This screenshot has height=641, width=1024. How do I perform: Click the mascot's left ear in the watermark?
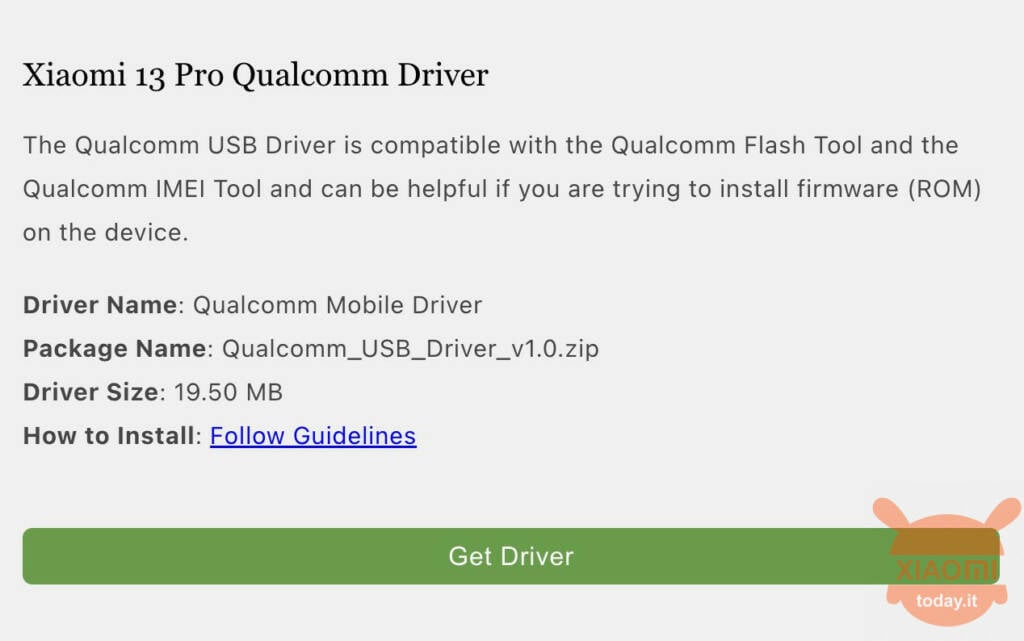892,512
